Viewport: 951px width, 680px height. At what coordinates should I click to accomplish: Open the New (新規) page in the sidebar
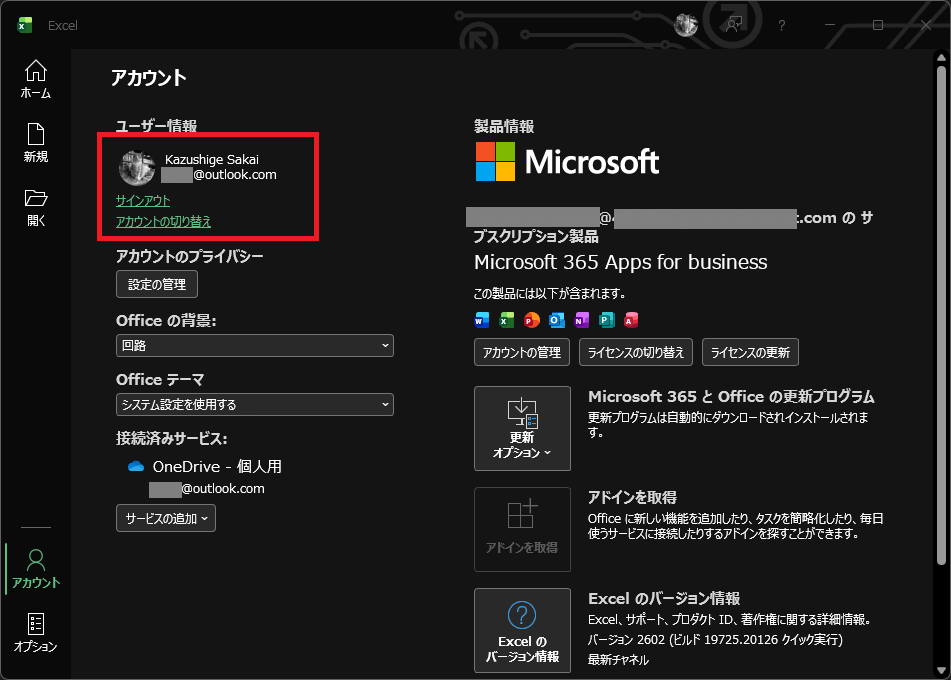(x=35, y=143)
